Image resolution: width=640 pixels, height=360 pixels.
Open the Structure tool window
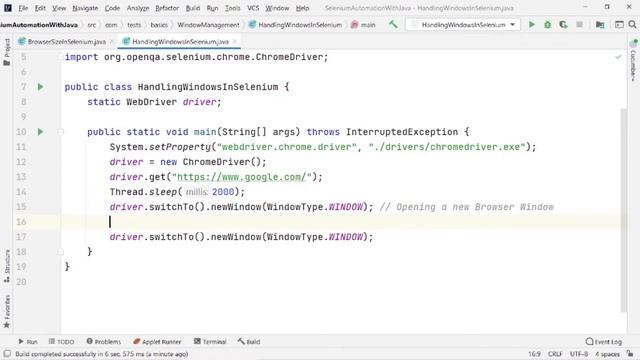7,266
